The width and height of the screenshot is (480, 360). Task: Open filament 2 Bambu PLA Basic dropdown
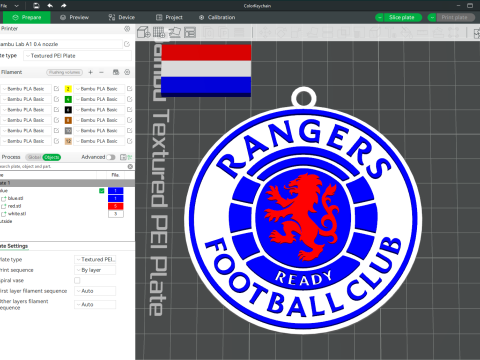pyautogui.click(x=99, y=89)
